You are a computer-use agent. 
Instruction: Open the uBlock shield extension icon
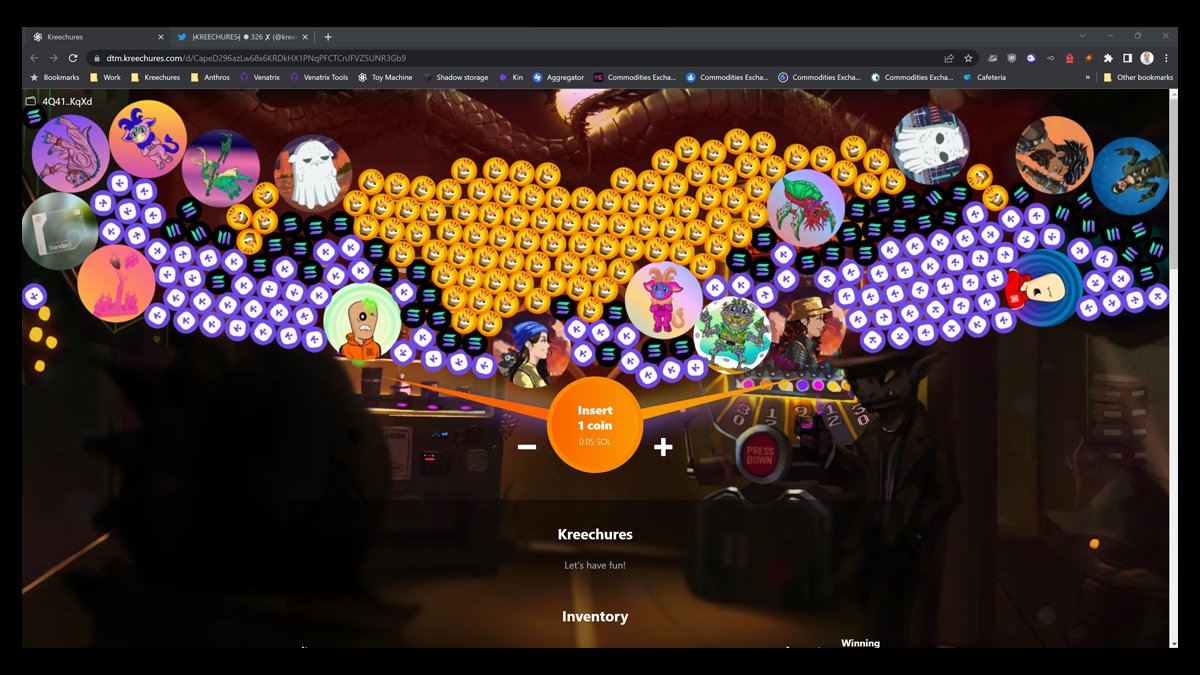tap(1011, 58)
